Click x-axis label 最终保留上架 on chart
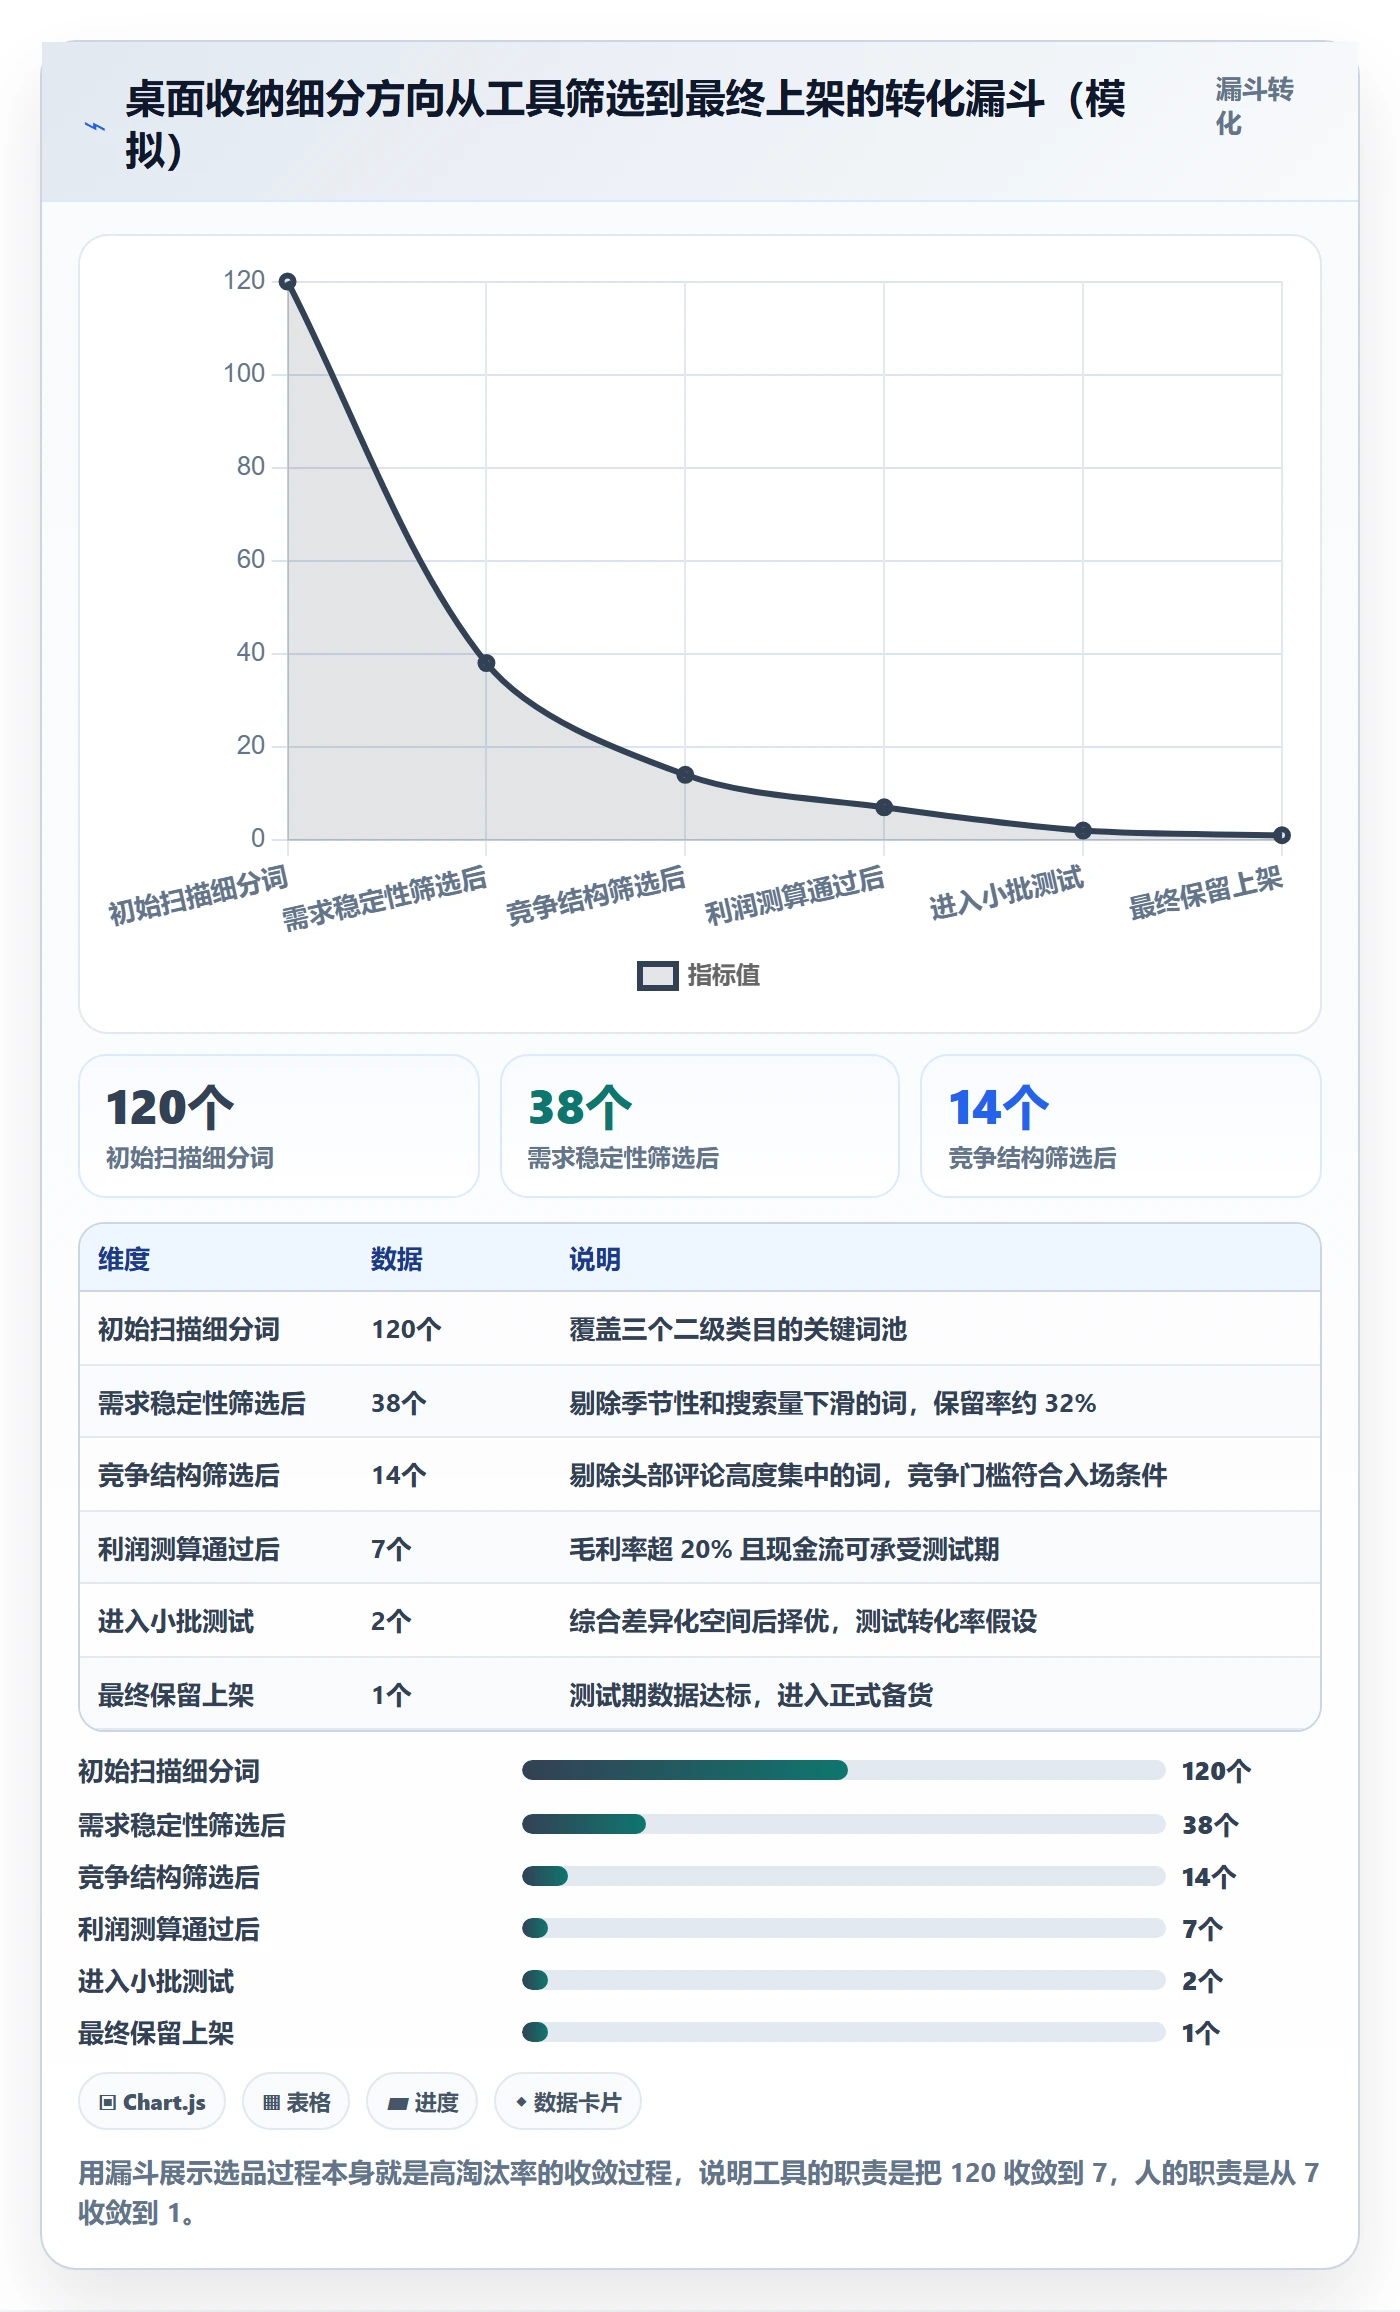 (1205, 892)
